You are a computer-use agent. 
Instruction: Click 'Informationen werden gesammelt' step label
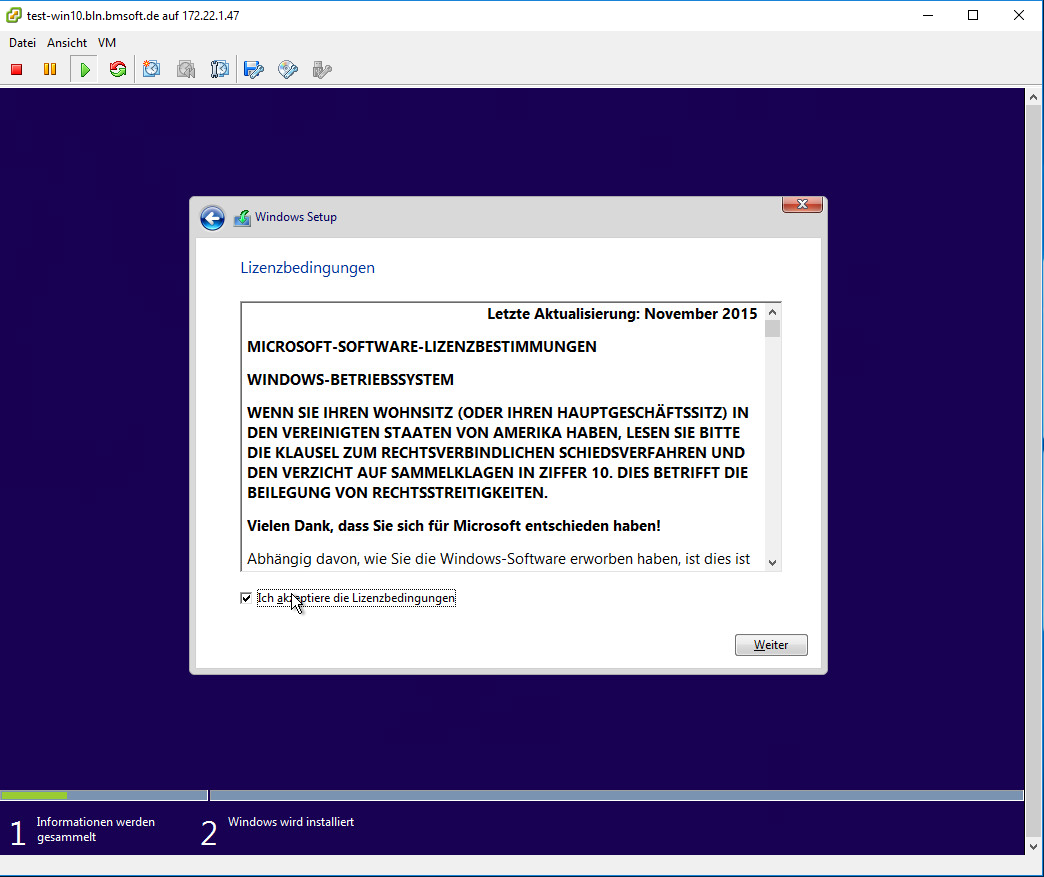pyautogui.click(x=95, y=830)
